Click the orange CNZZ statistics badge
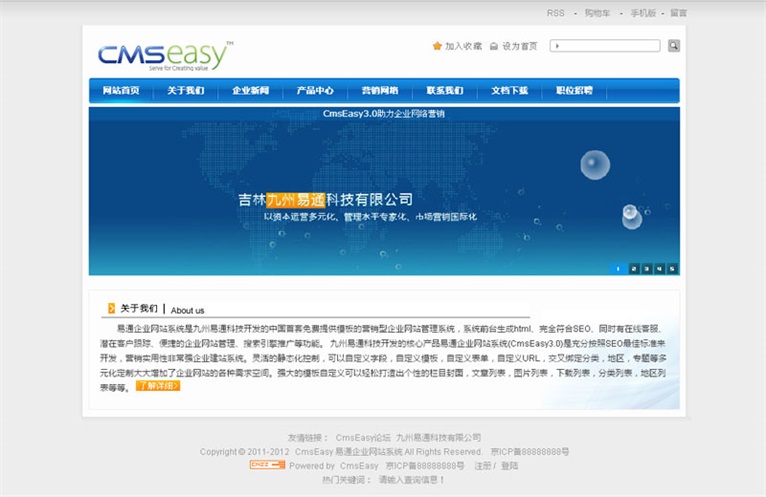Screen dimensions: 766x497 coord(267,465)
